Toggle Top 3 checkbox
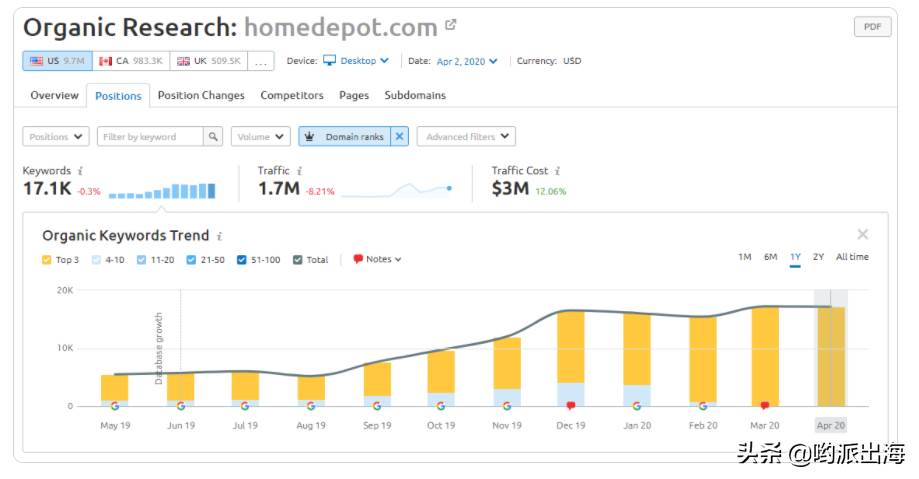Viewport: 919px width, 479px height. click(x=46, y=260)
